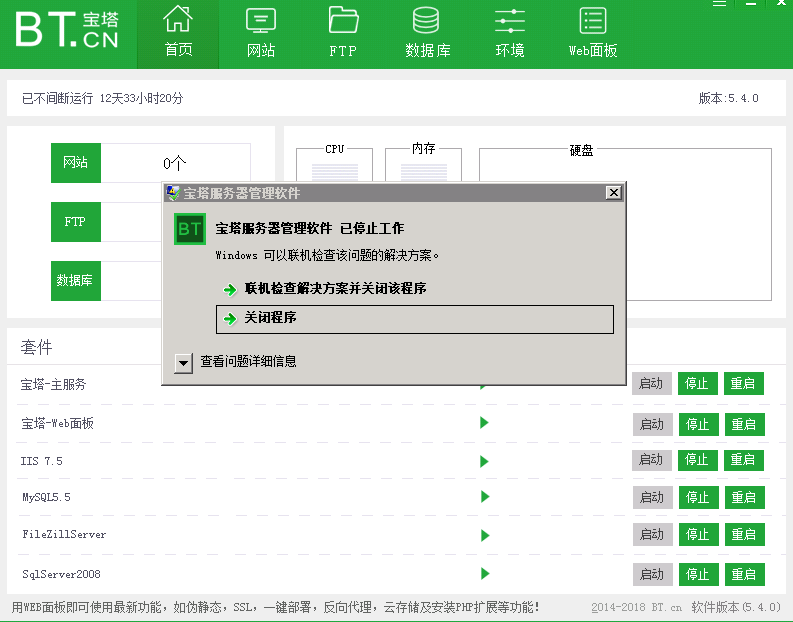Stop the 宝塔-Web面板 service
This screenshot has height=622, width=793.
[x=698, y=424]
